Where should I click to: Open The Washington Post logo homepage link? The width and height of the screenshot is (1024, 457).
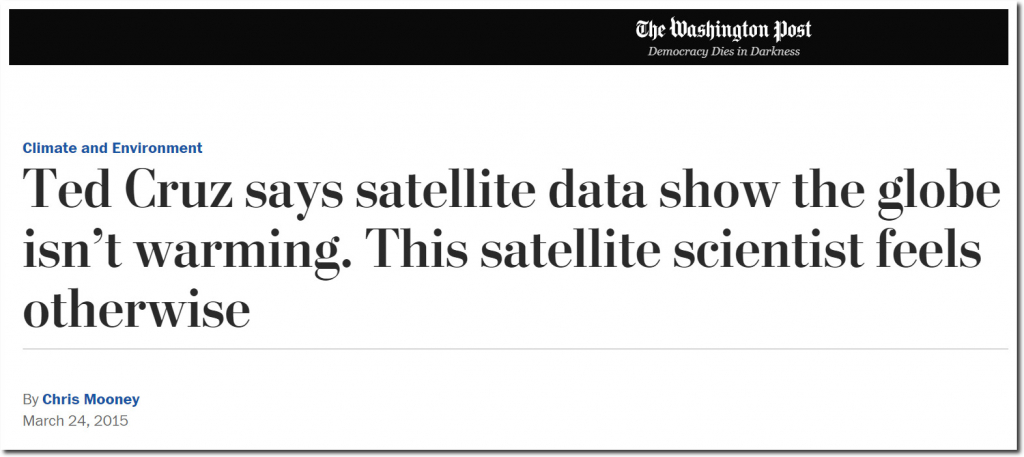(724, 29)
